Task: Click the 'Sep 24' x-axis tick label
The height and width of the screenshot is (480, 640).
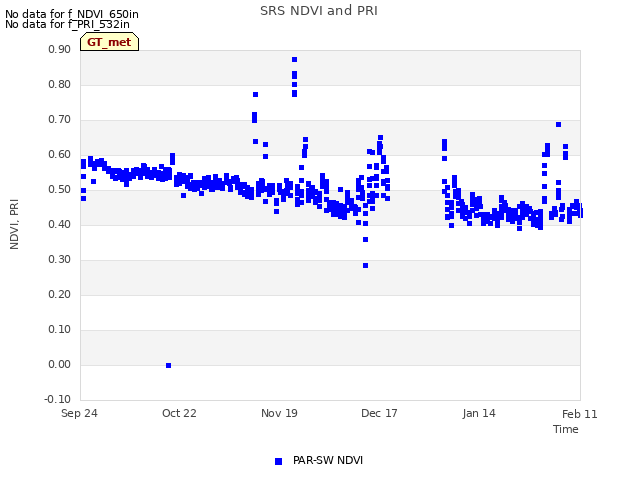Action: [x=79, y=413]
